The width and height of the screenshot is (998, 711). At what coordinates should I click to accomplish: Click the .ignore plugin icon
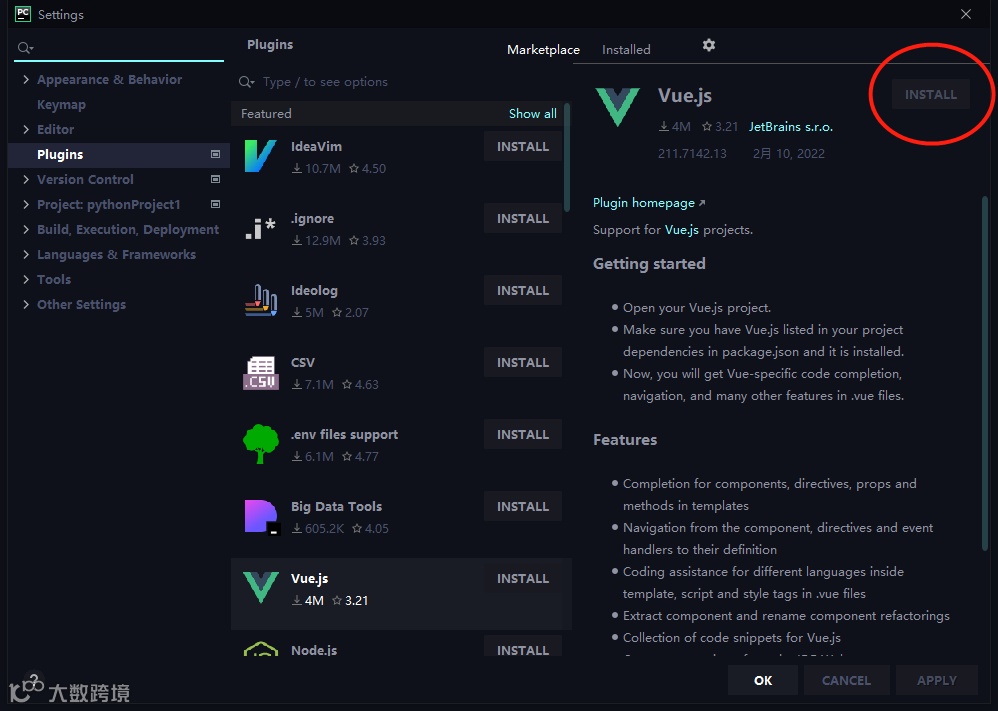[261, 229]
